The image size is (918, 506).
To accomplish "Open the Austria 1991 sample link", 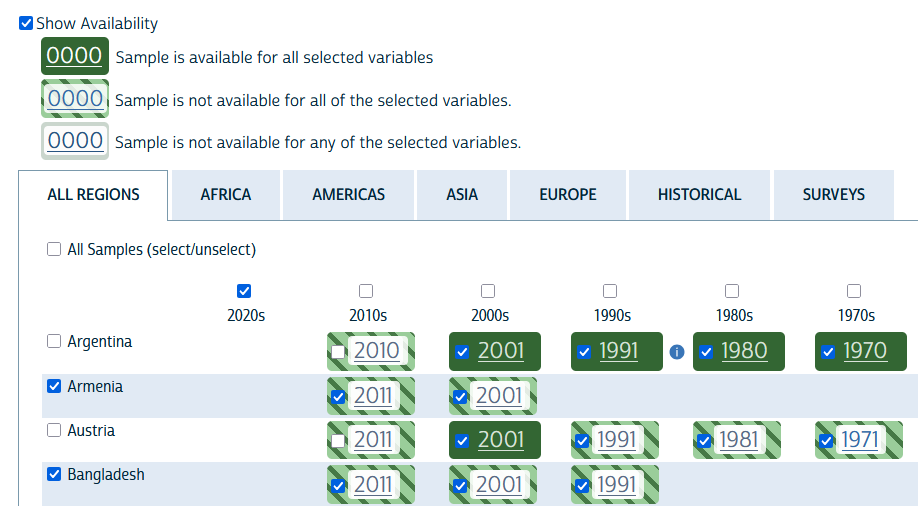I will (616, 440).
